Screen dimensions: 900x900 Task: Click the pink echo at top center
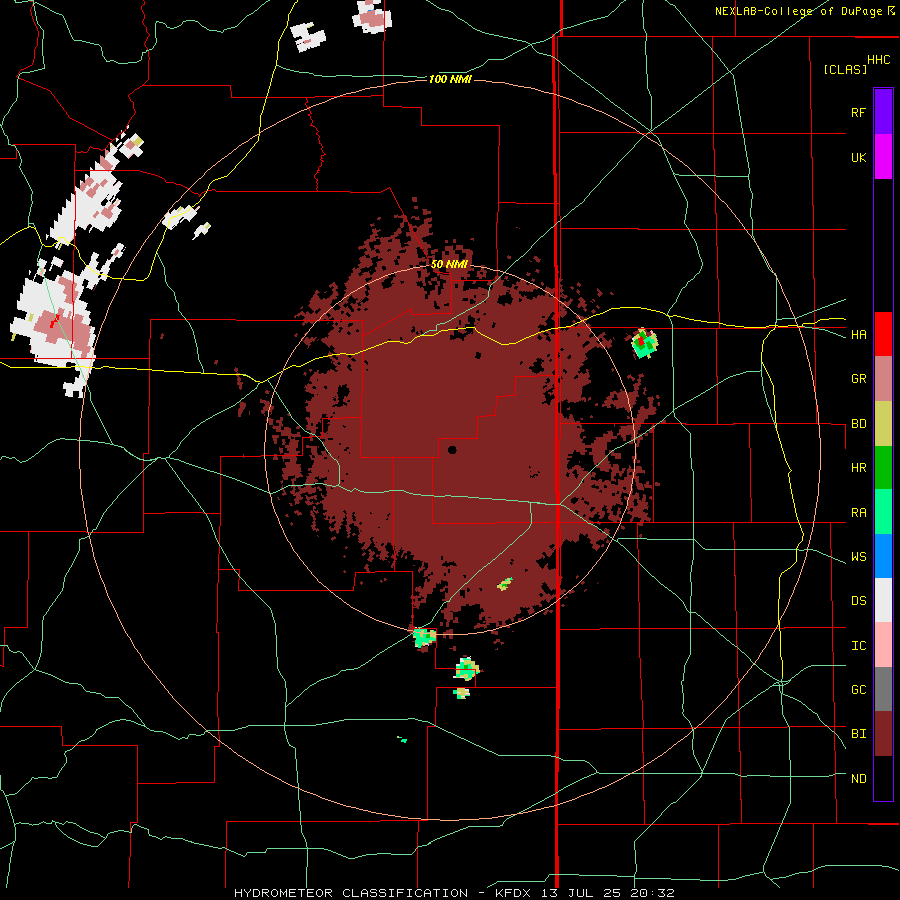point(373,16)
